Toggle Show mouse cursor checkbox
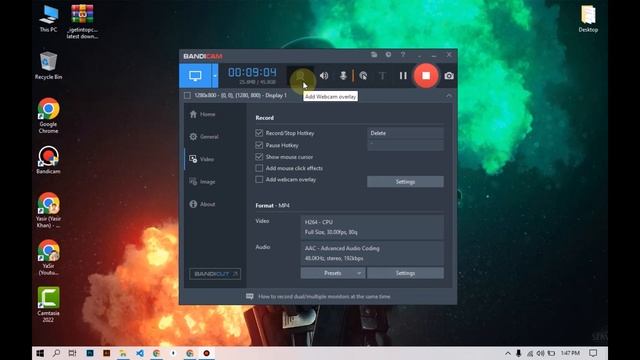The height and width of the screenshot is (360, 640). 259,157
